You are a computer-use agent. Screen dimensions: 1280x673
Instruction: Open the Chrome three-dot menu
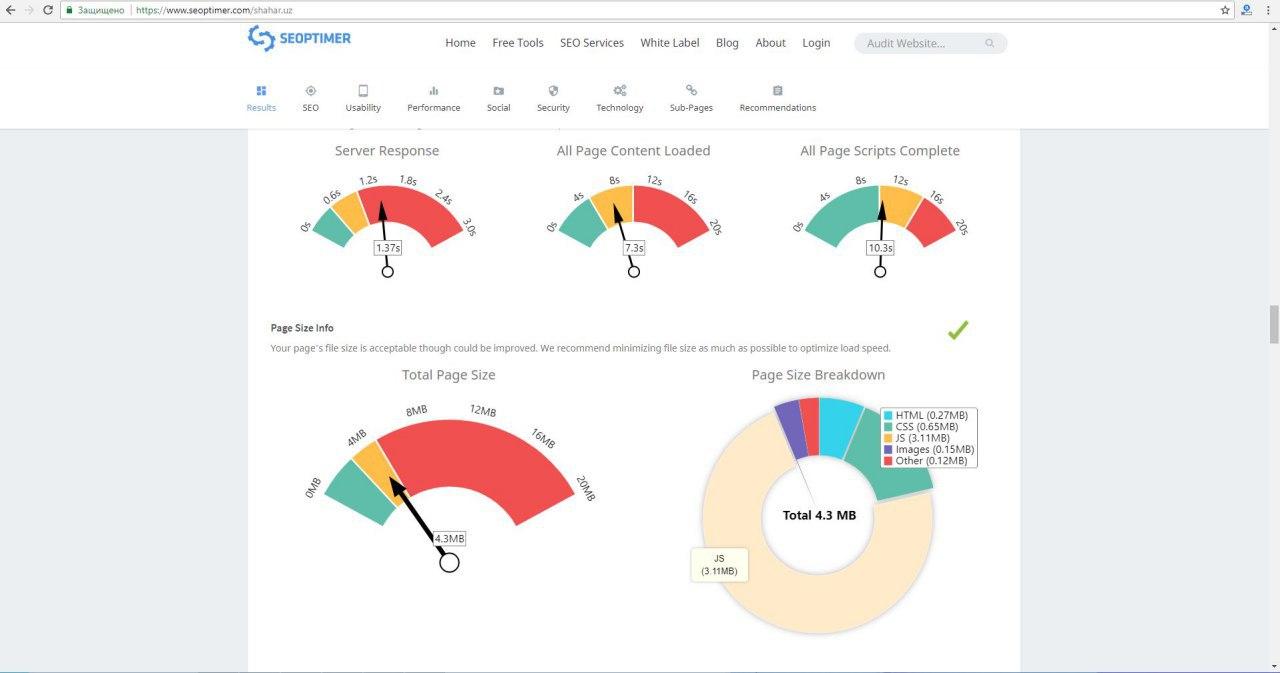pos(1269,9)
